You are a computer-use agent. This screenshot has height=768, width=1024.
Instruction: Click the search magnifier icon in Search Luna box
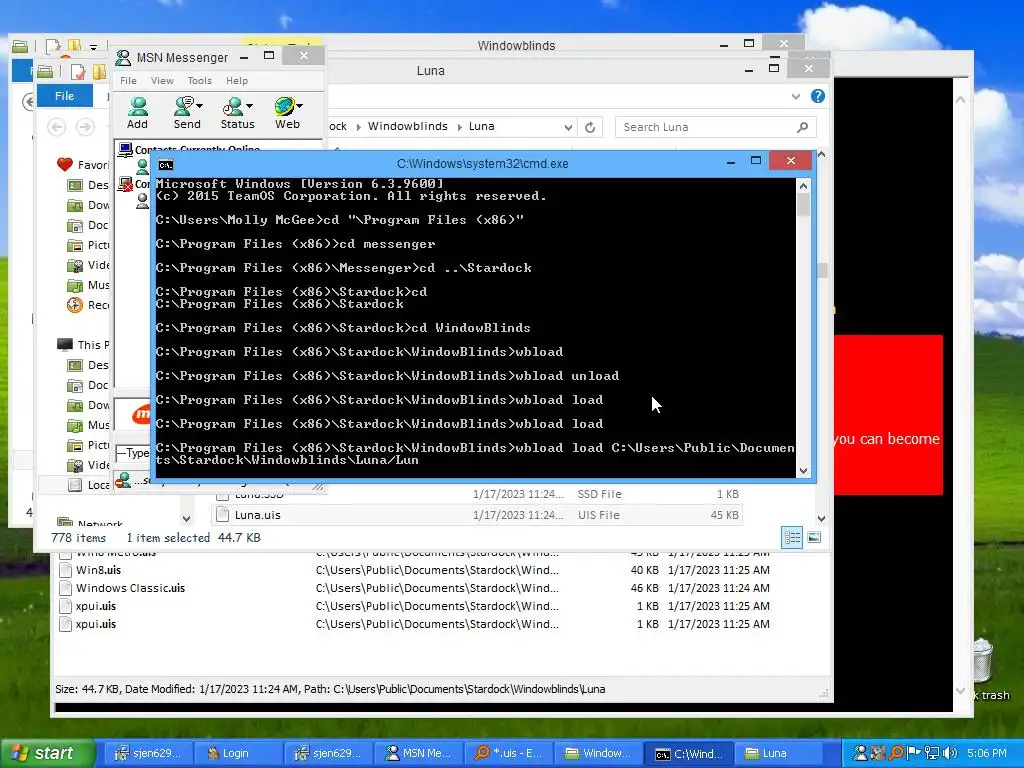[x=802, y=127]
